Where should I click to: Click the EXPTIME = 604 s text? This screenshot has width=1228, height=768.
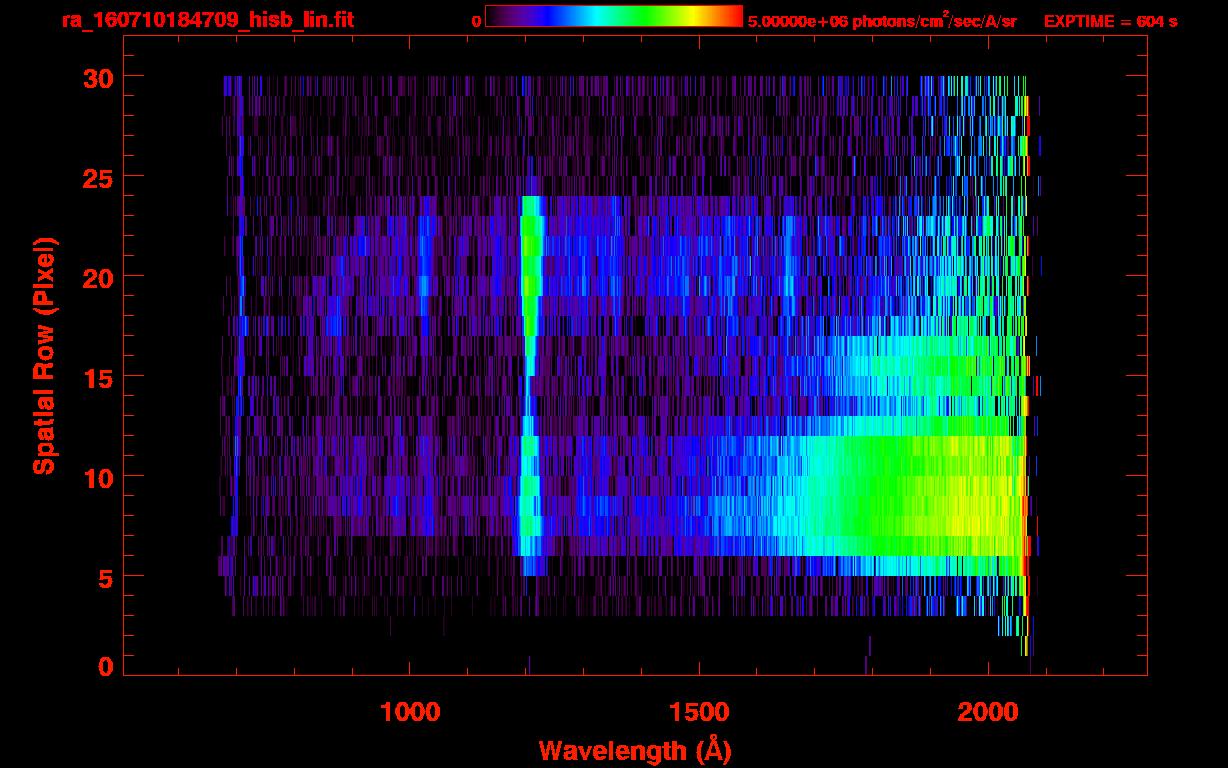[x=1110, y=21]
